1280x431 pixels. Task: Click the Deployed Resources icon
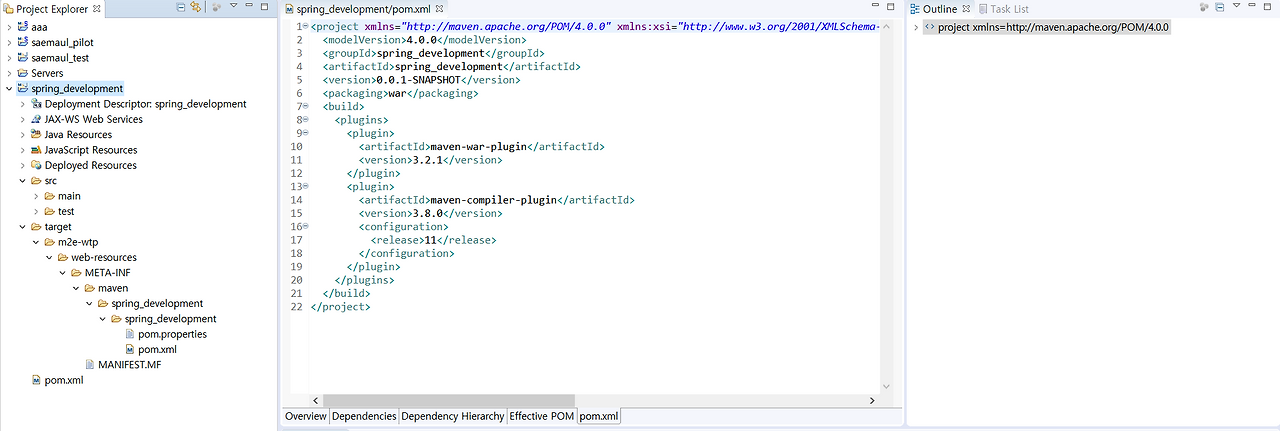coord(36,165)
